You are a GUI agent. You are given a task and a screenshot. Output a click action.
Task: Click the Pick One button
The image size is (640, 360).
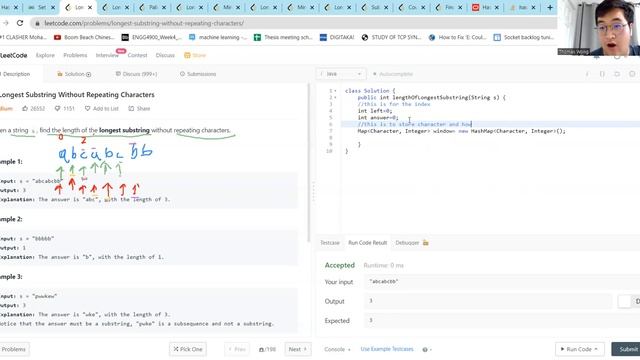tap(188, 349)
